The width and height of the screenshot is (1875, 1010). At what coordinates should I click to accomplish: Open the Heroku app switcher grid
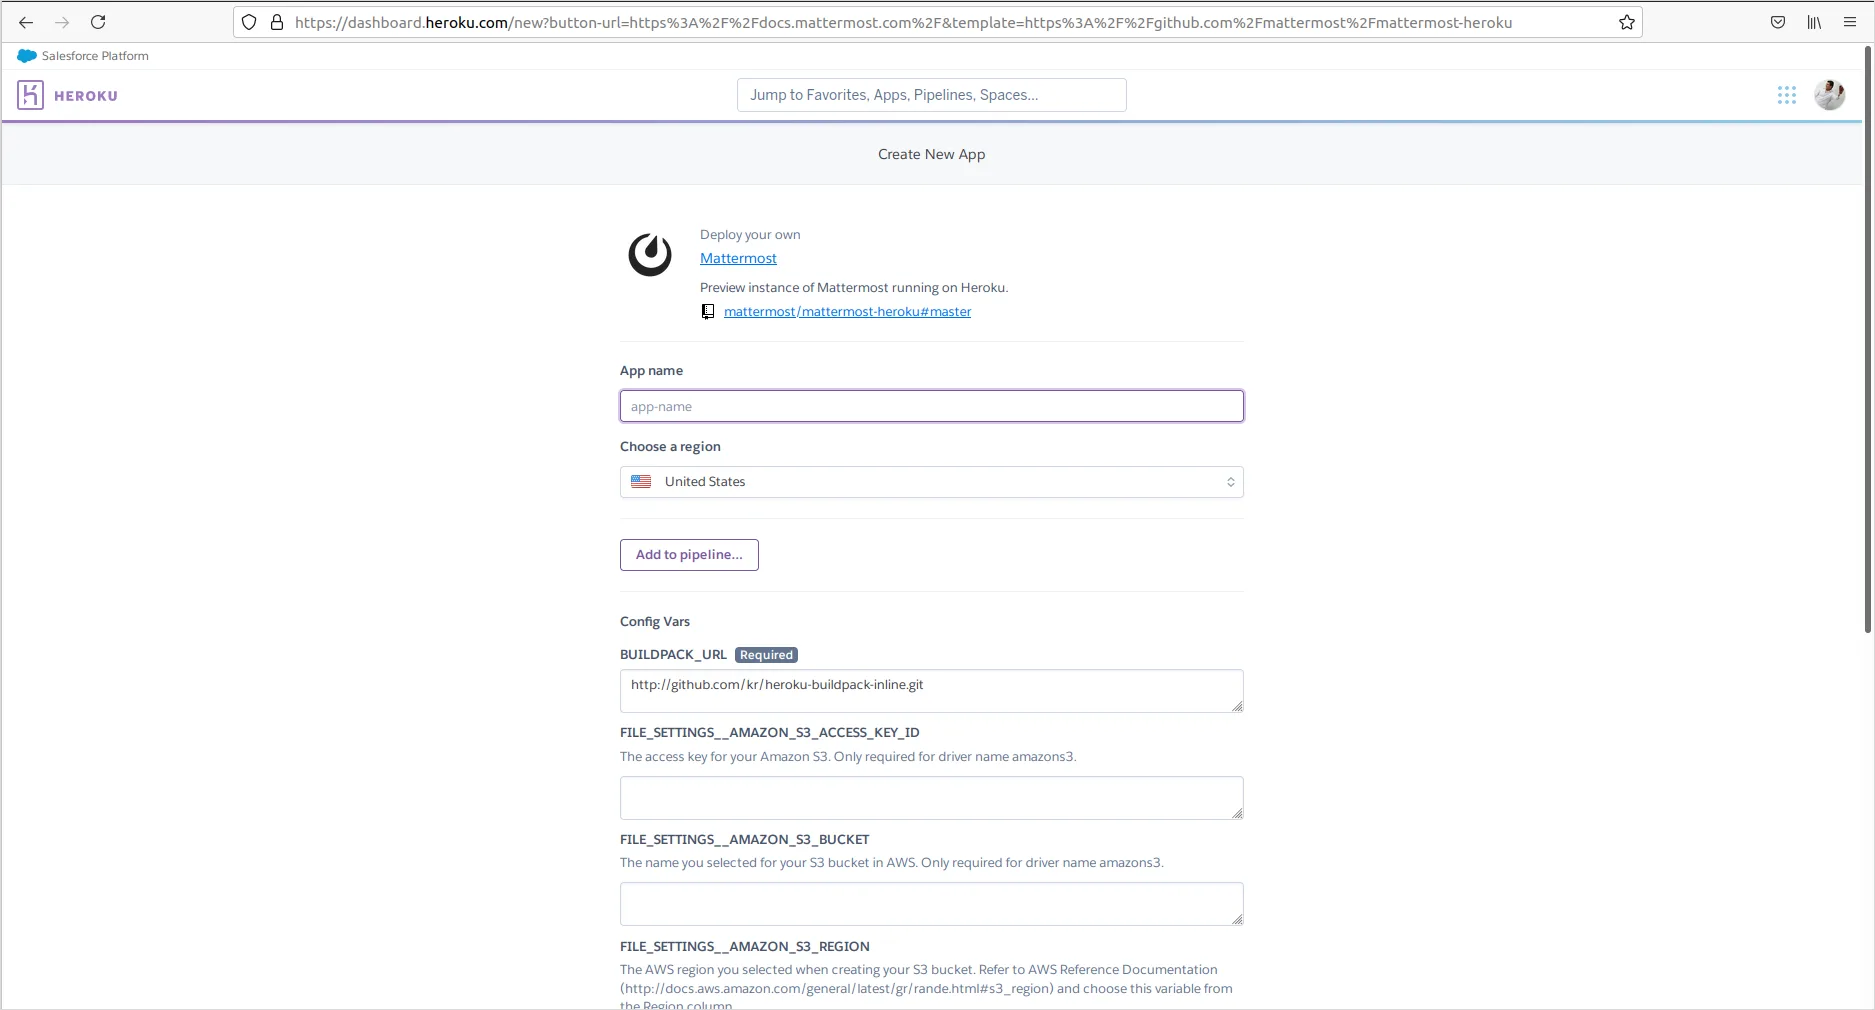tap(1787, 95)
